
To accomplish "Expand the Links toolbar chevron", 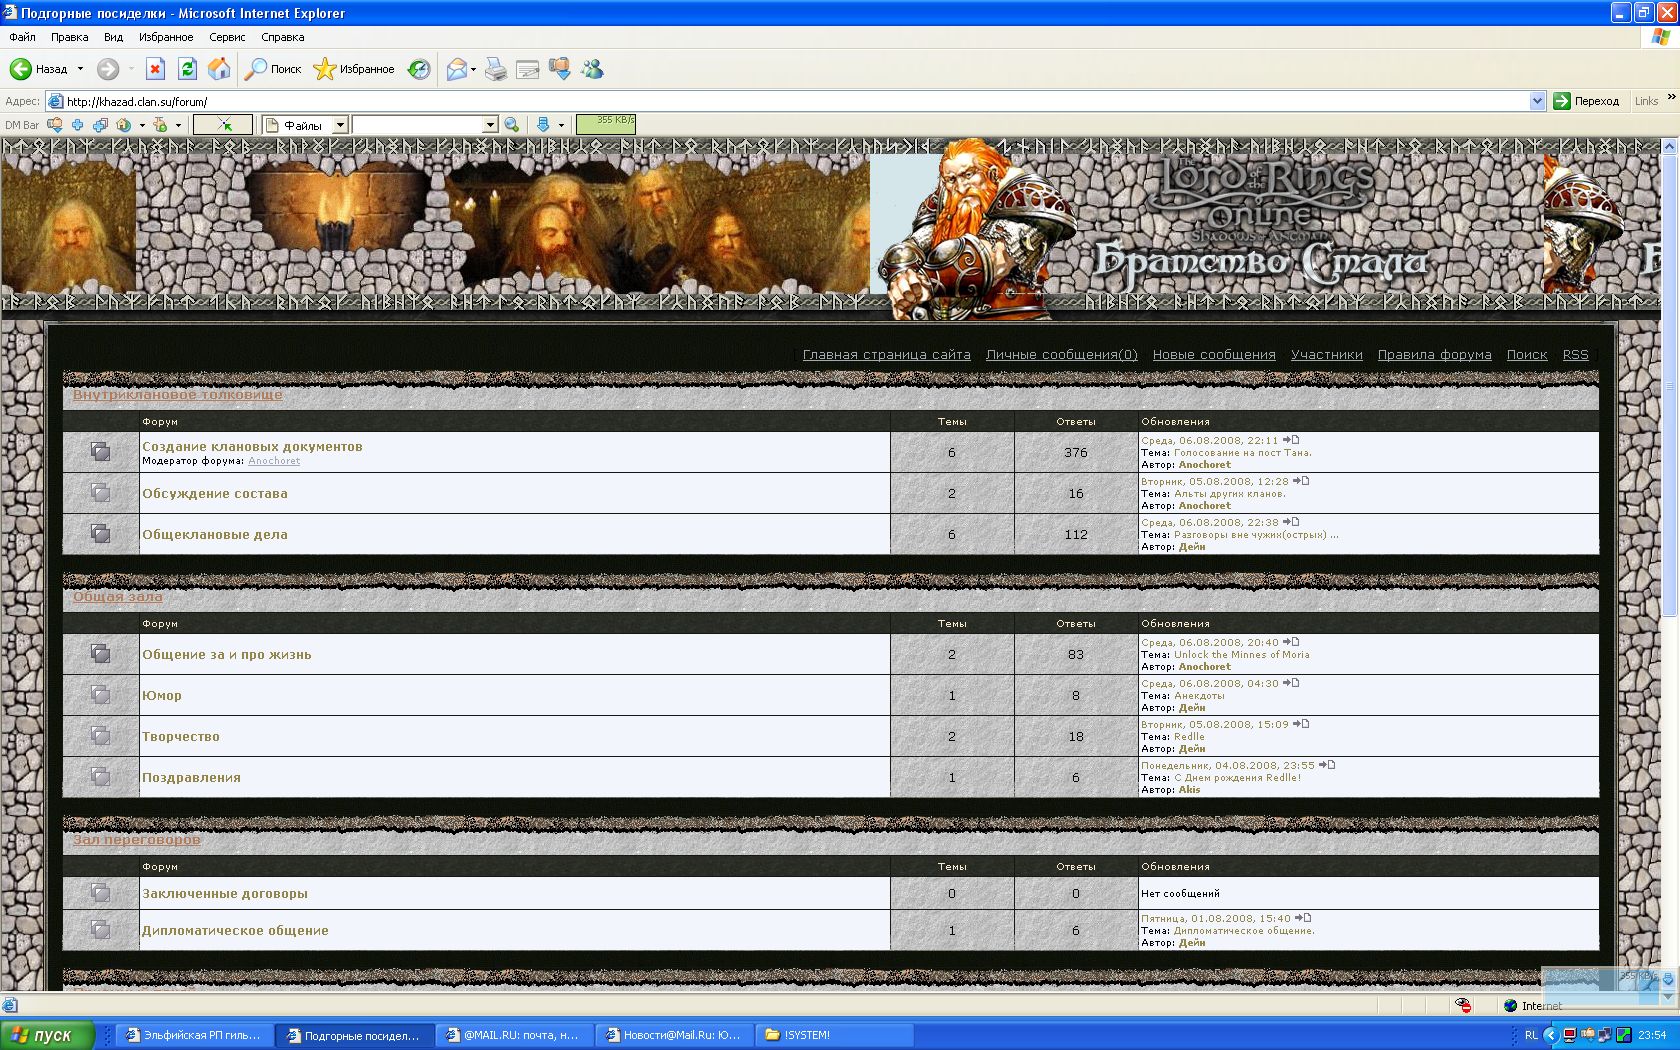I will pos(1671,97).
